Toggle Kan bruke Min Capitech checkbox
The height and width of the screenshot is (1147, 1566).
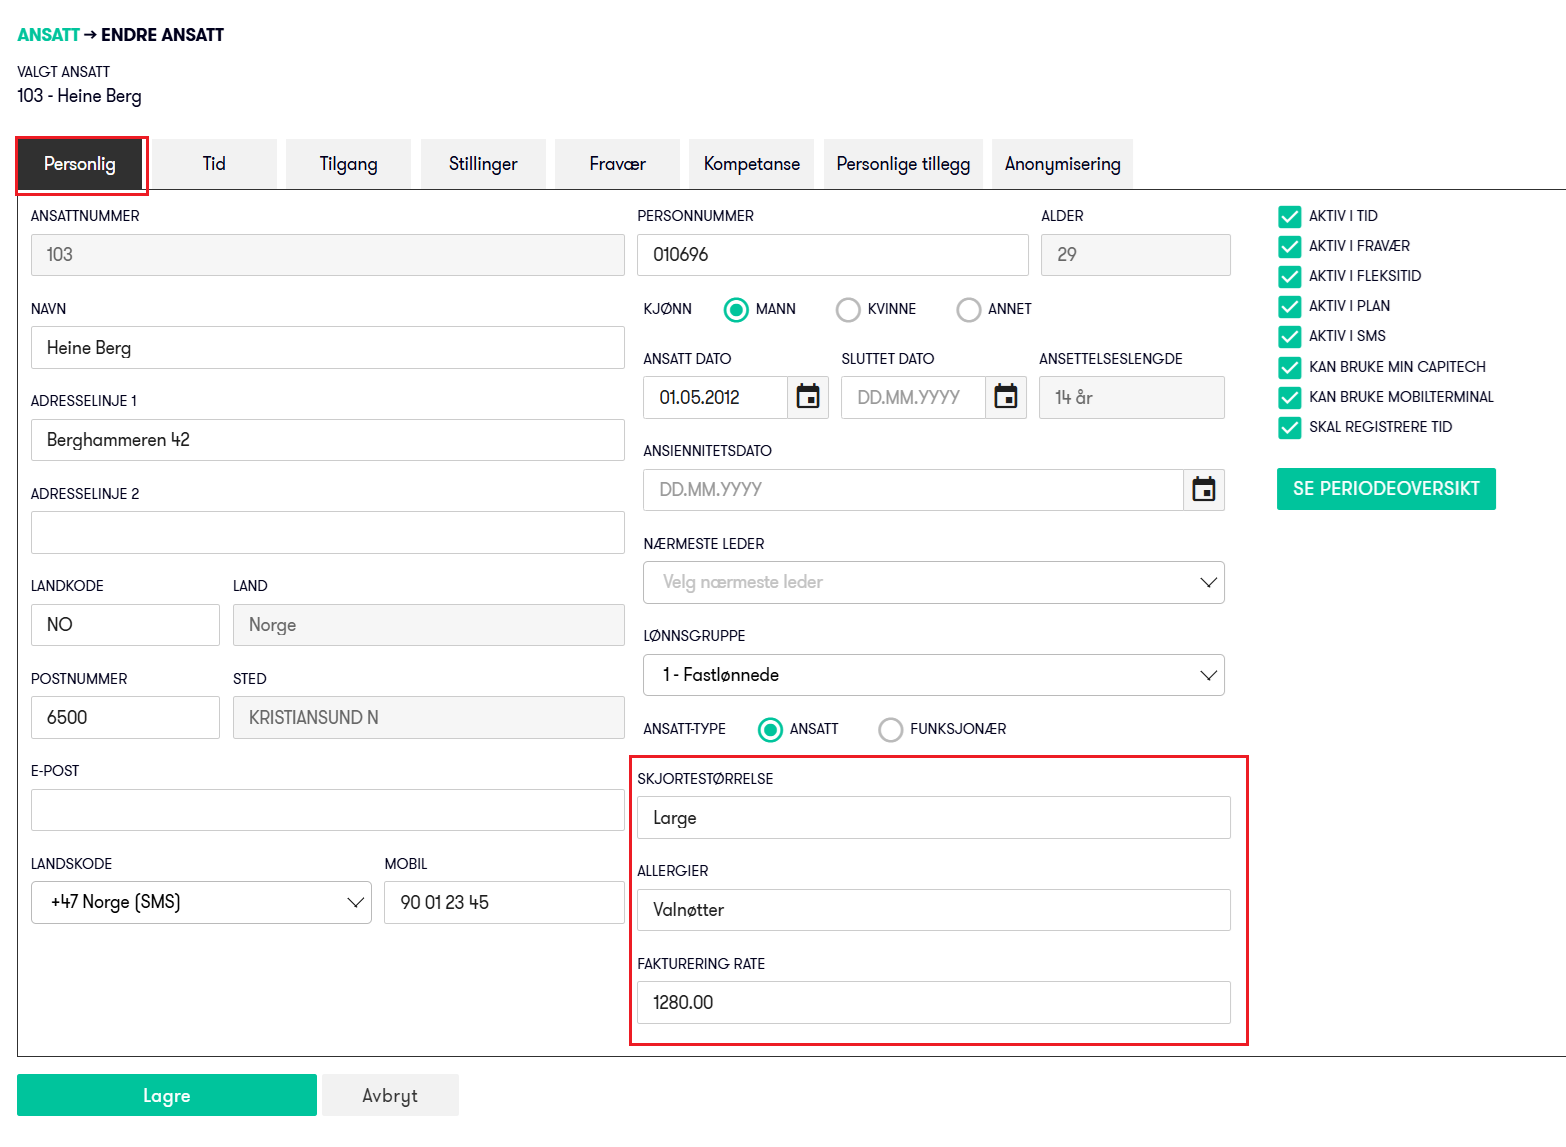click(1290, 367)
